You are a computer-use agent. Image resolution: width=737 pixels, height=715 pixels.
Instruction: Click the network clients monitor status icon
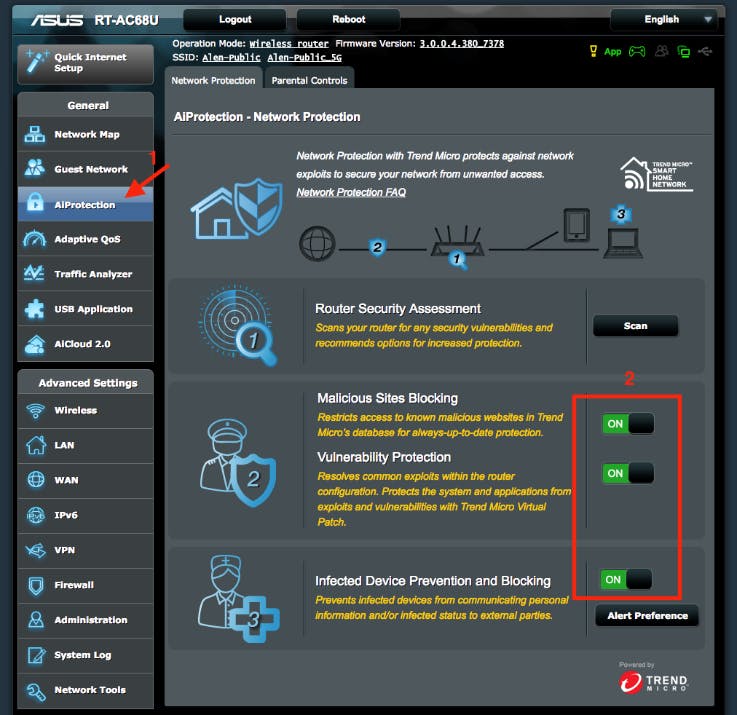(683, 52)
